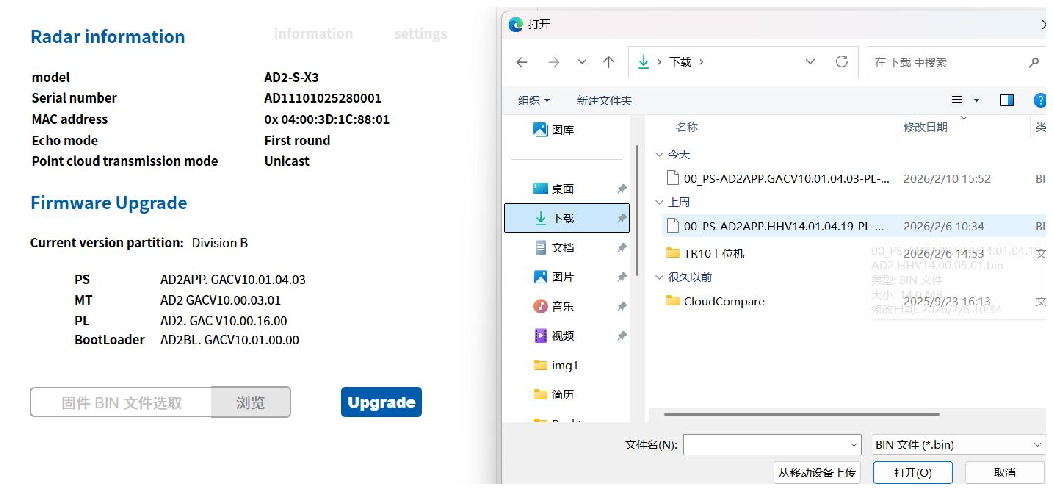Go up one folder level with up arrow
The height and width of the screenshot is (491, 1053).
(x=608, y=62)
